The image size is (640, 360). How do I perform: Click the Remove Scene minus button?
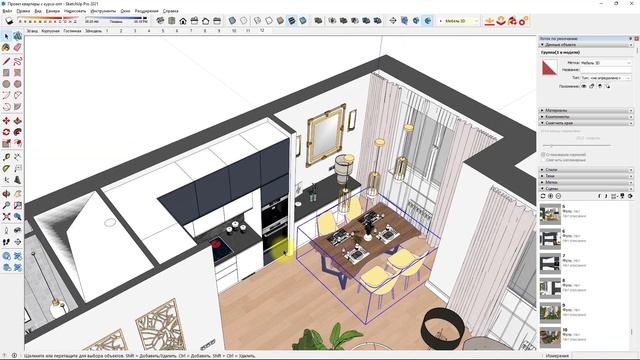[x=558, y=196]
